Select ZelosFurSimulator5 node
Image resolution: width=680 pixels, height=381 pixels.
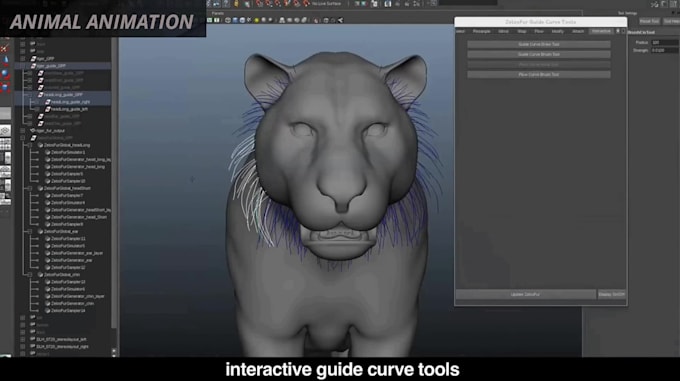[x=68, y=246]
